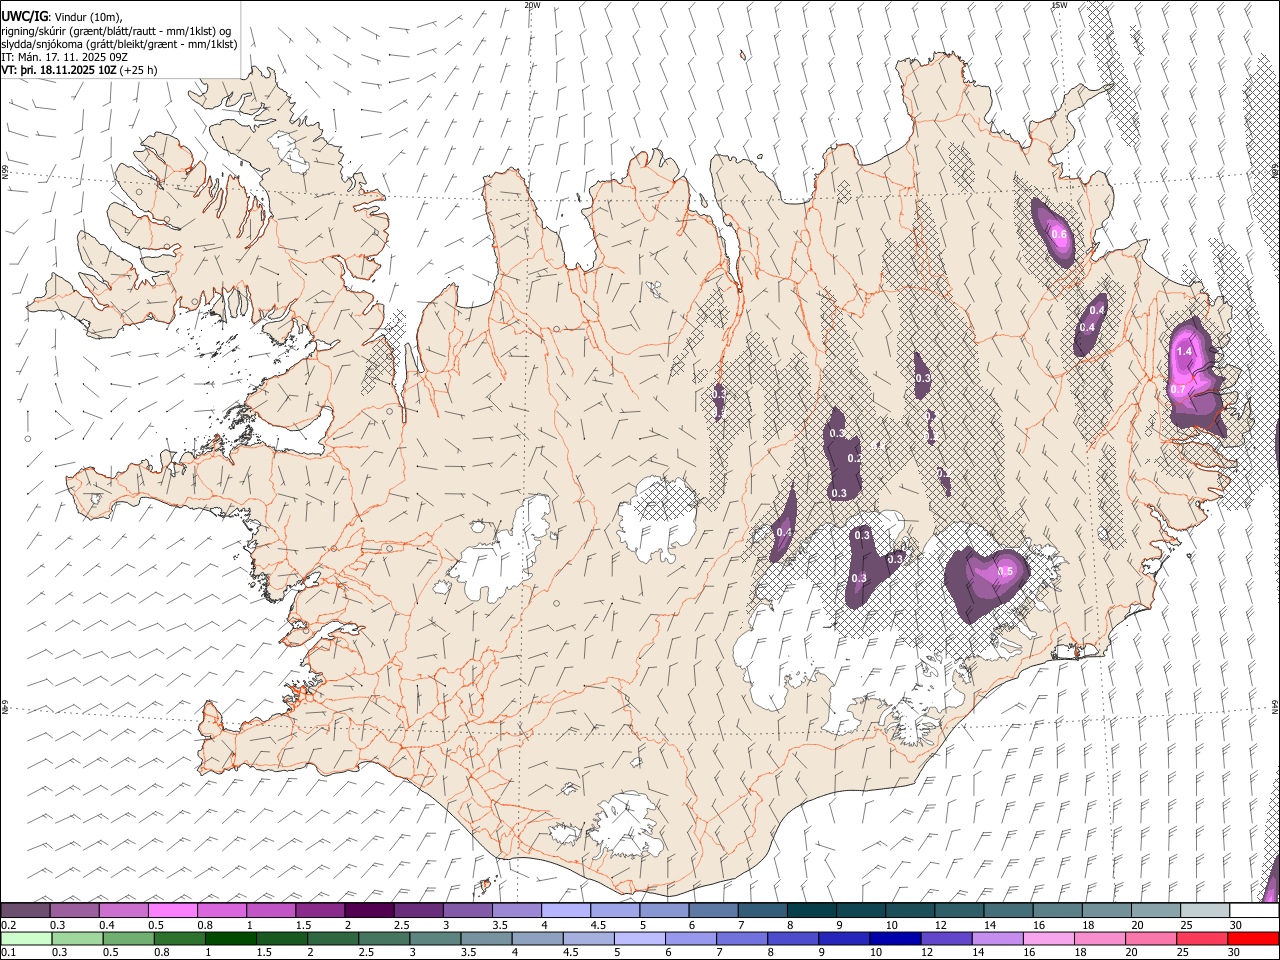Click the pale green bottom-row swatch for 0.1
The width and height of the screenshot is (1280, 960).
26,938
